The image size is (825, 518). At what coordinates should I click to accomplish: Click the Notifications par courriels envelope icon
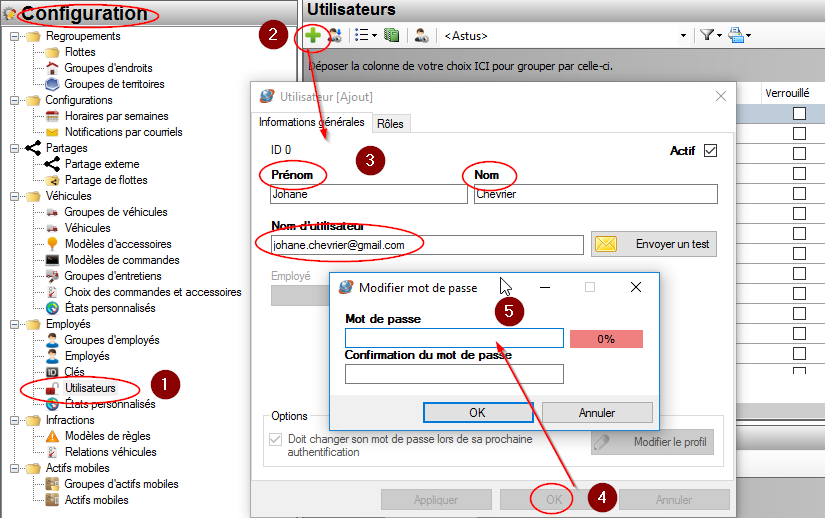tap(53, 132)
